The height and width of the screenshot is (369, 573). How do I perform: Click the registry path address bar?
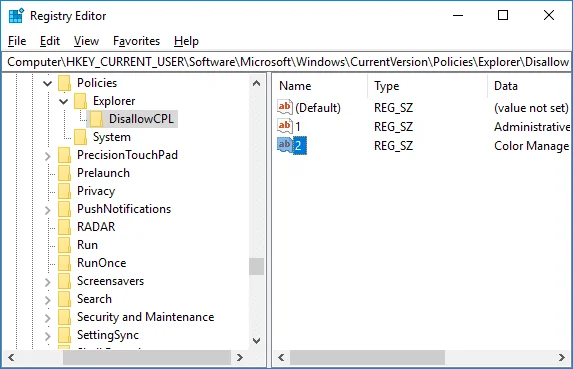tap(286, 62)
